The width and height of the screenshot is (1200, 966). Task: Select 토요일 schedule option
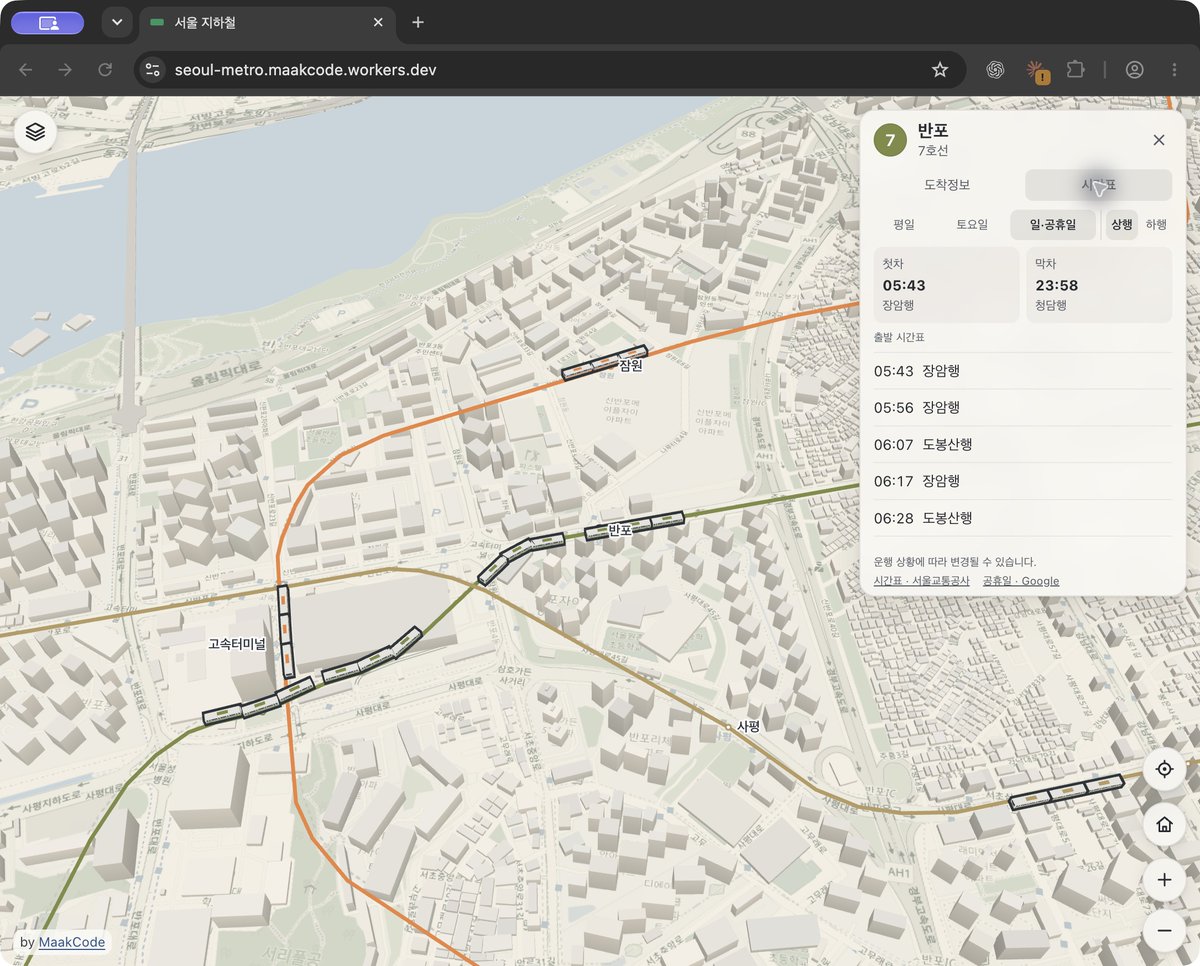tap(972, 225)
